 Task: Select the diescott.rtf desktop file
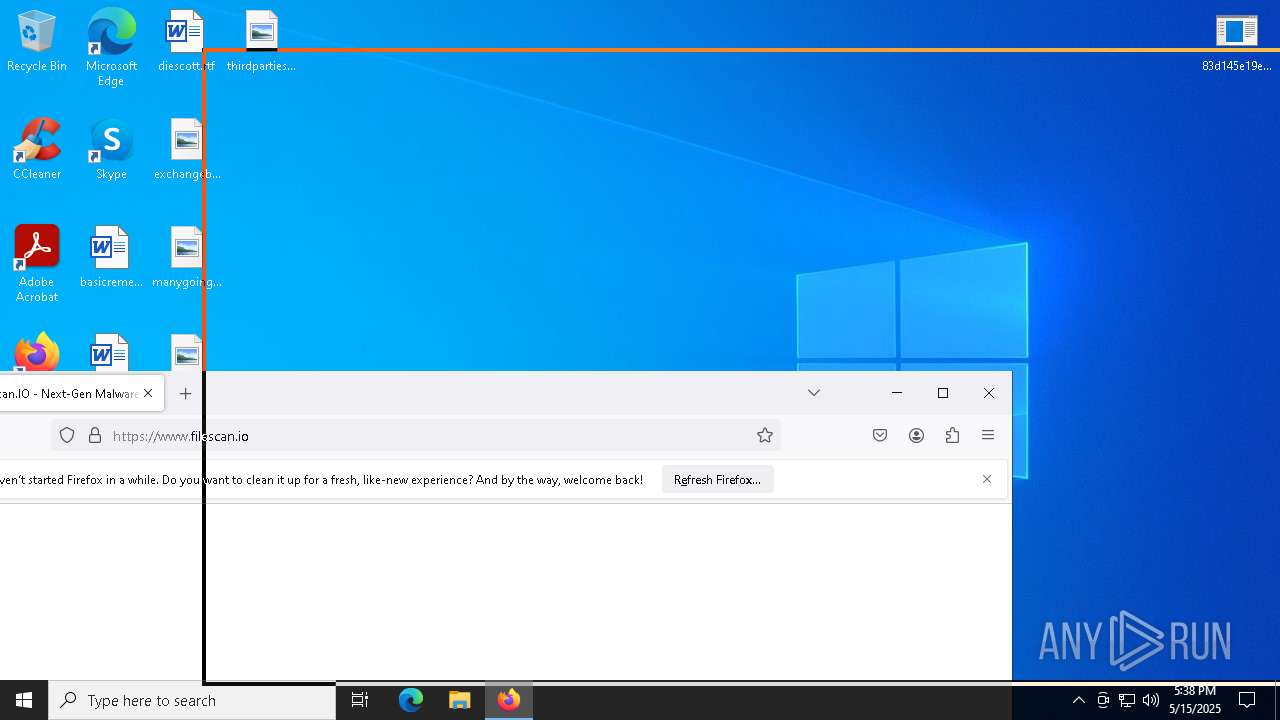[x=186, y=41]
